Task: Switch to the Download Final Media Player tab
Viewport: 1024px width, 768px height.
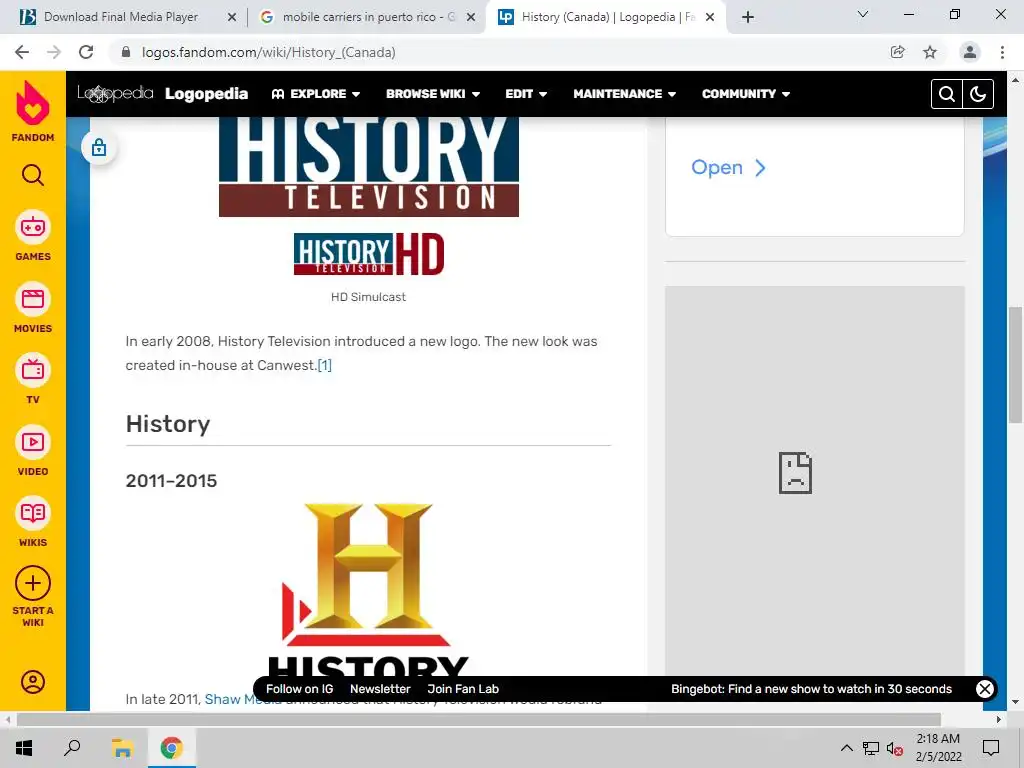Action: click(x=121, y=17)
